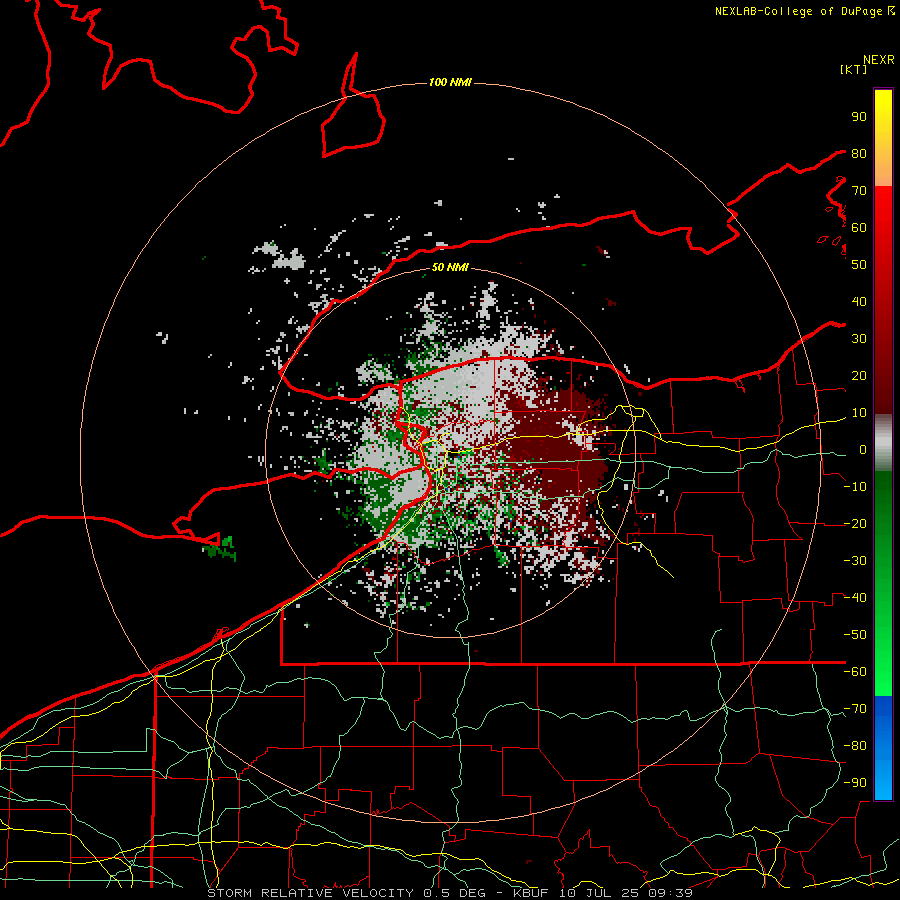Pick the gray band near 0 on scale
Screen dimensions: 900x900
[883, 445]
